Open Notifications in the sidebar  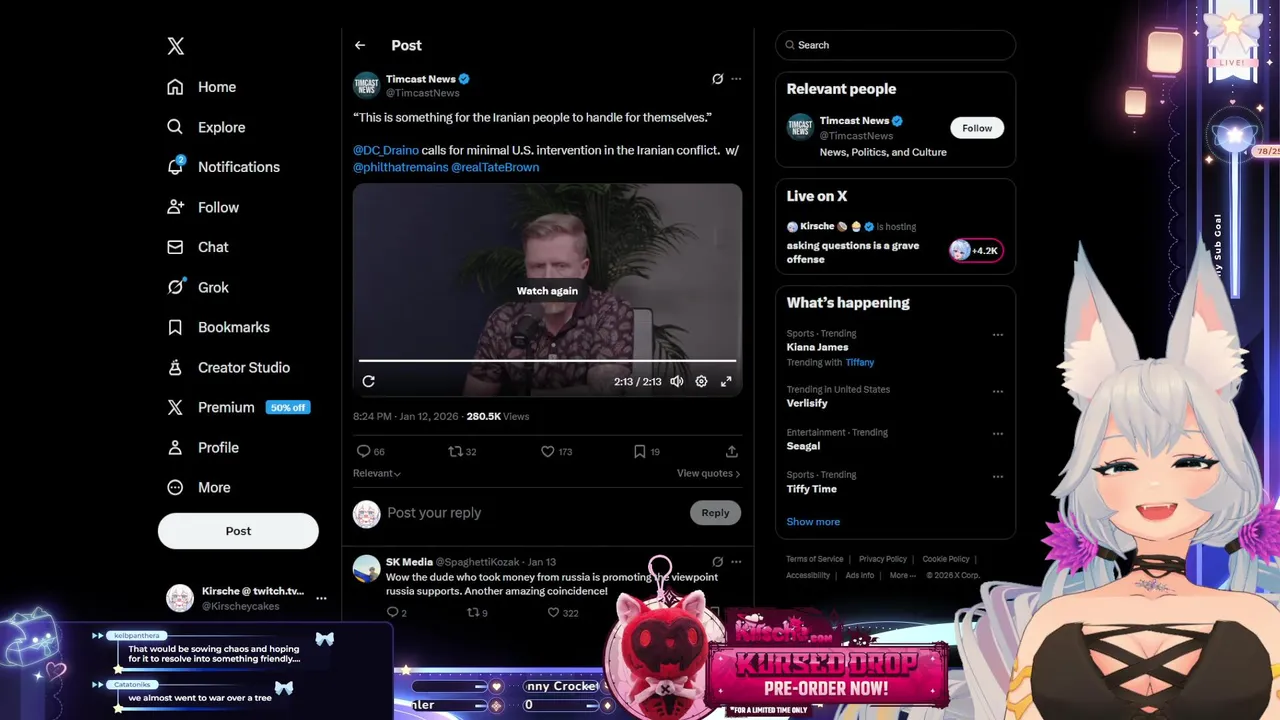(224, 167)
